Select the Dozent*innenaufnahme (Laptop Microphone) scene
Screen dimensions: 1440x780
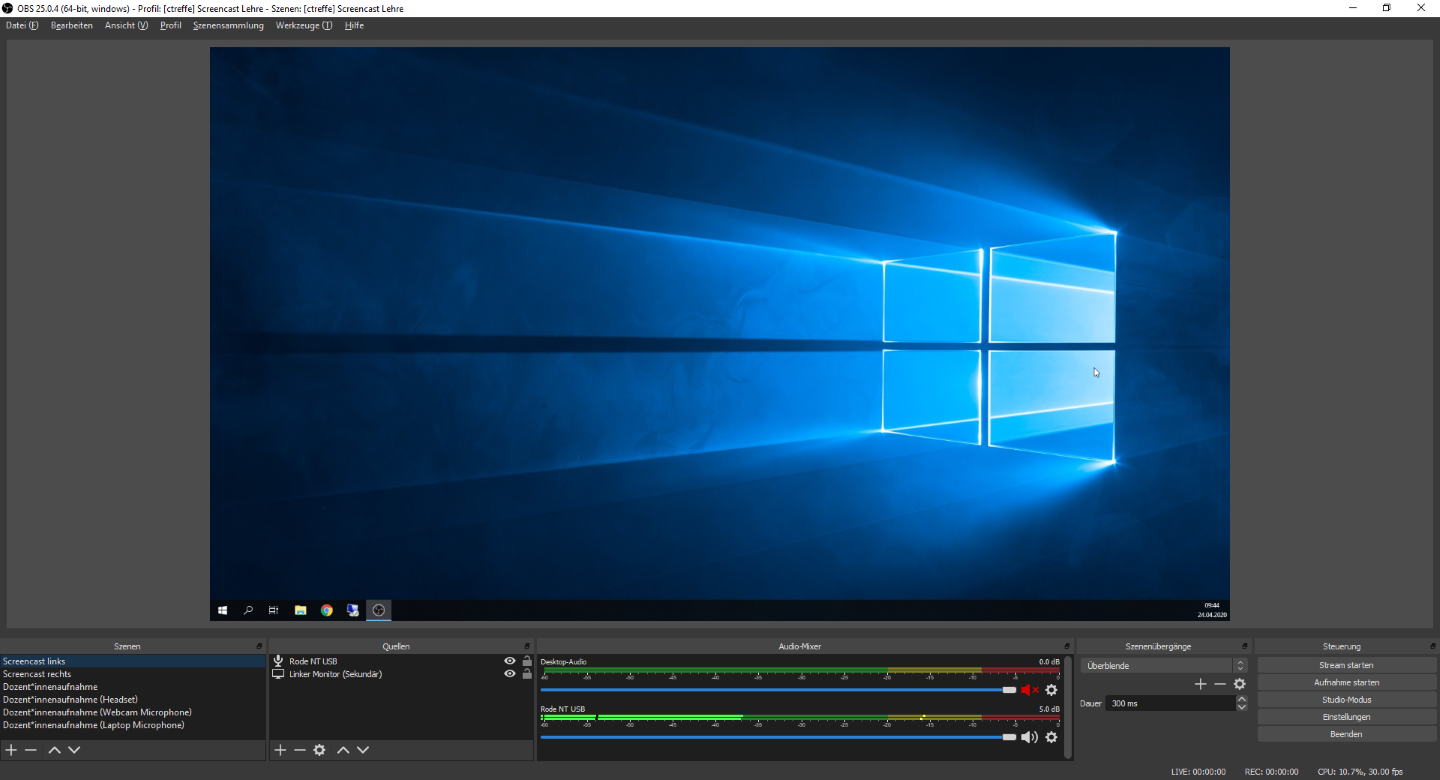click(133, 725)
